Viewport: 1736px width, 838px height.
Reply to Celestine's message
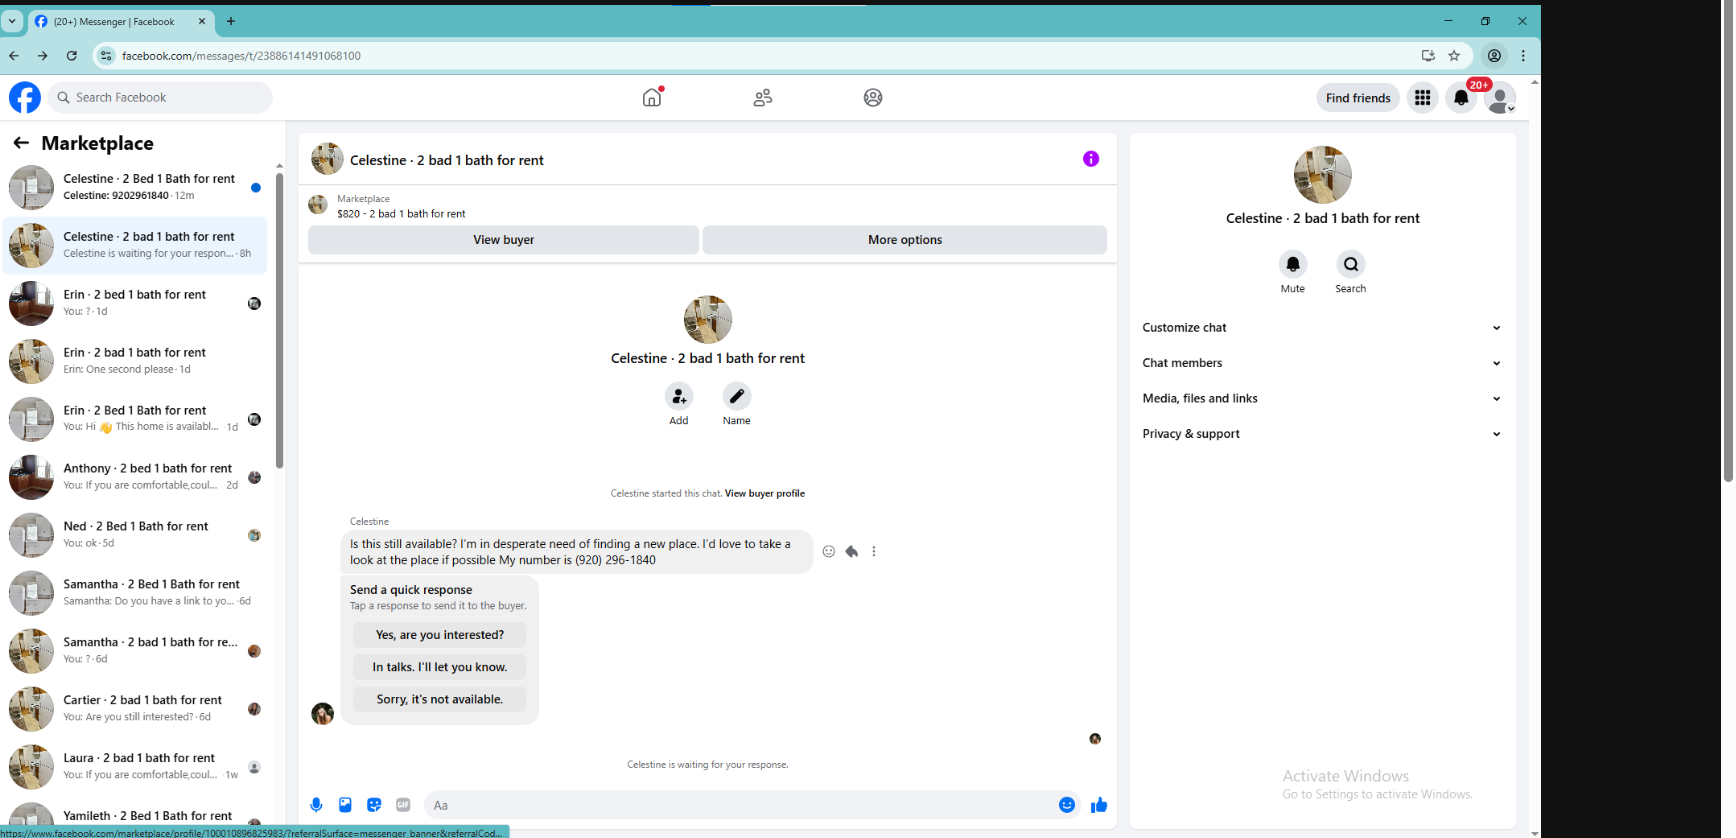(852, 551)
